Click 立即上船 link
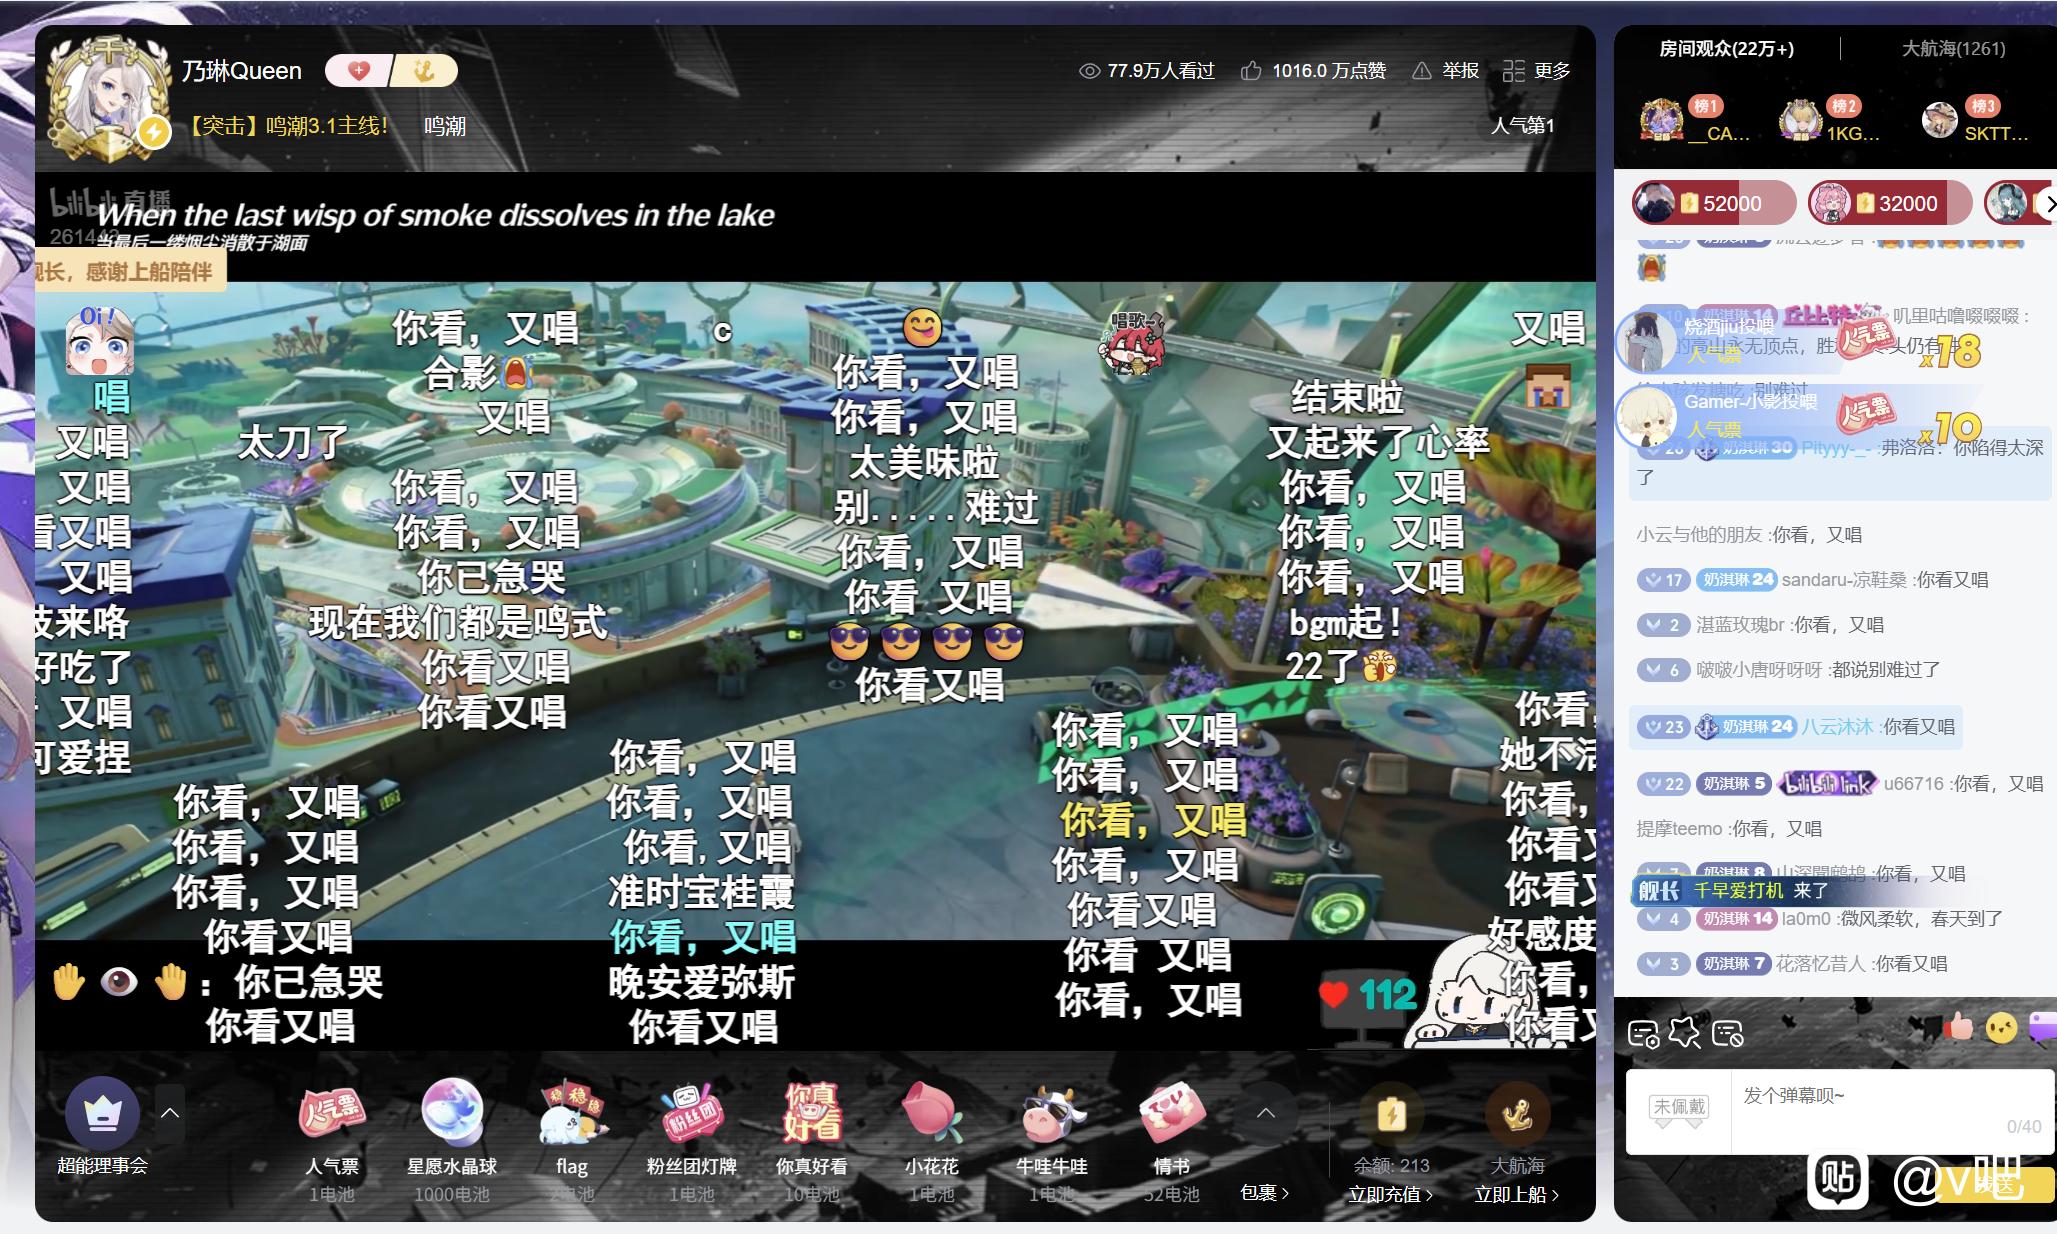This screenshot has height=1234, width=2057. 1516,1194
